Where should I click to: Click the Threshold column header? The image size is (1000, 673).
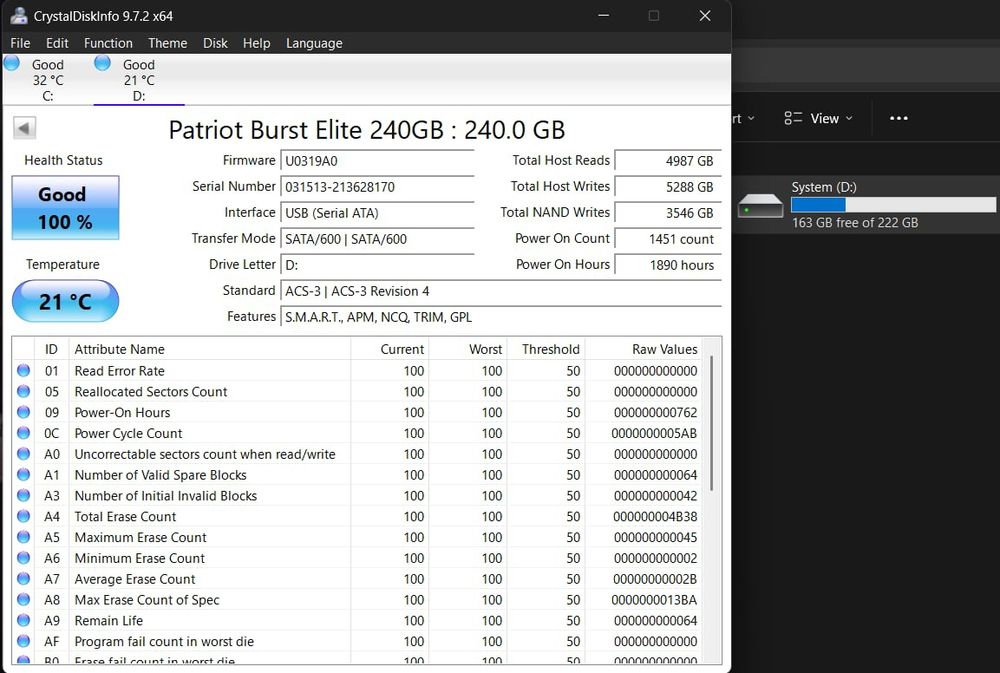[x=547, y=349]
